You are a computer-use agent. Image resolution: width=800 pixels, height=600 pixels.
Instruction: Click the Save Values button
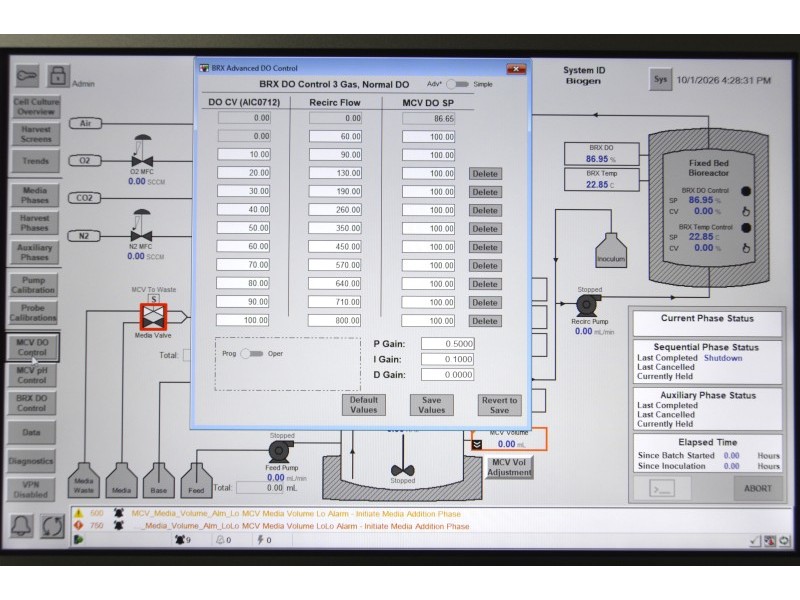tap(432, 405)
